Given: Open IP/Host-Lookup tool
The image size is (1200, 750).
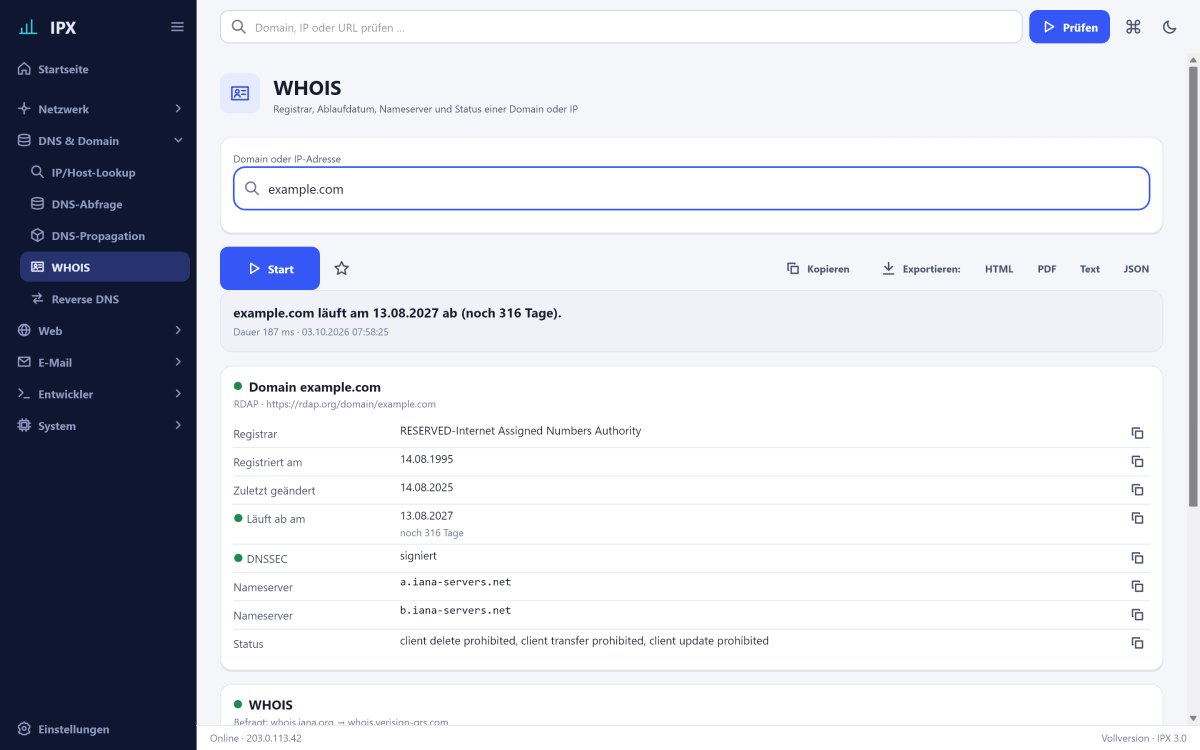Looking at the screenshot, I should [x=105, y=172].
